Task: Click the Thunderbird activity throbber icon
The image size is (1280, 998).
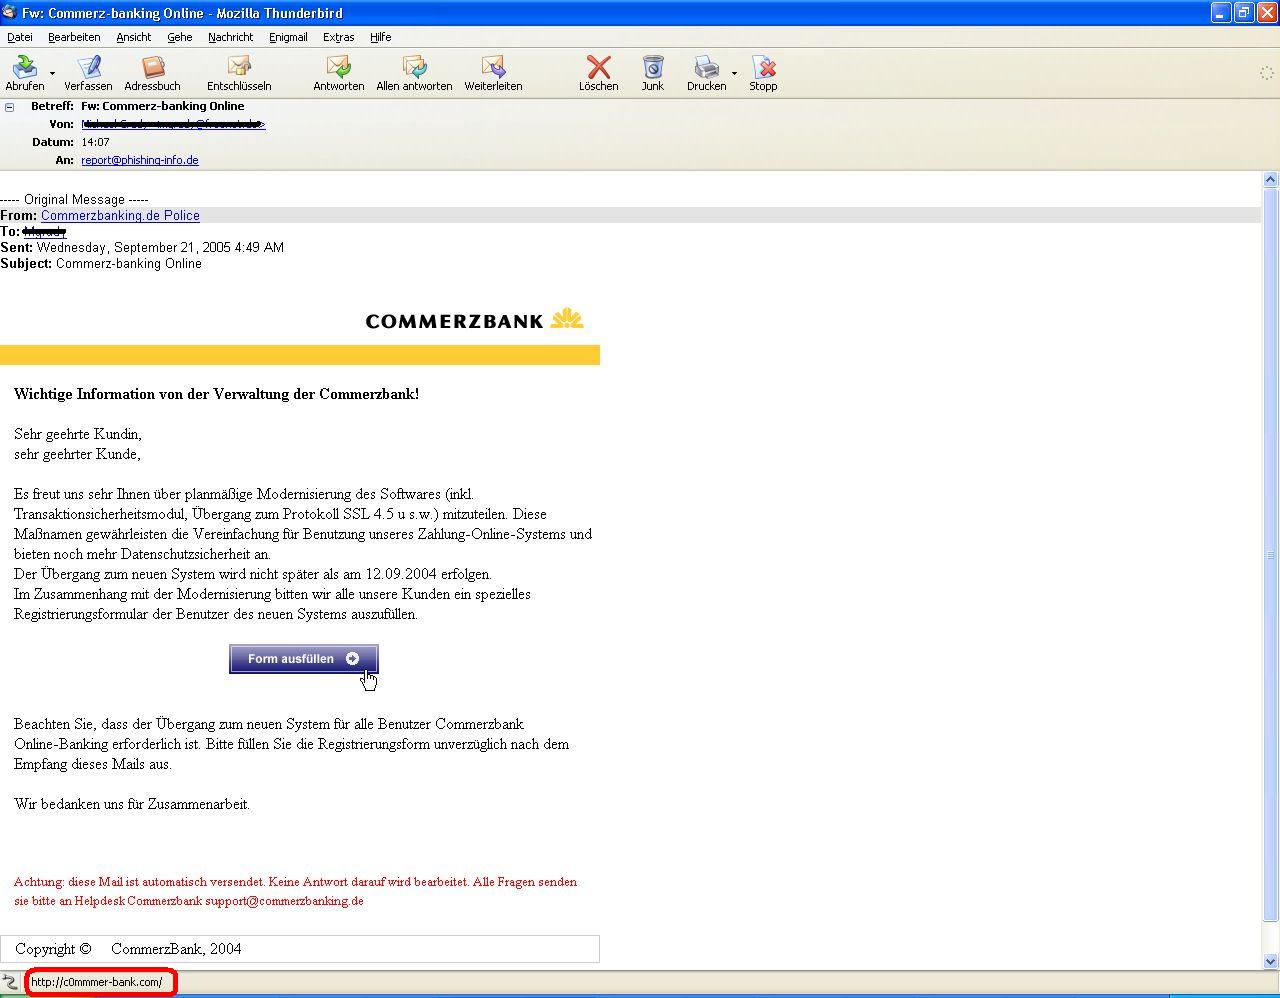Action: pos(1266,73)
